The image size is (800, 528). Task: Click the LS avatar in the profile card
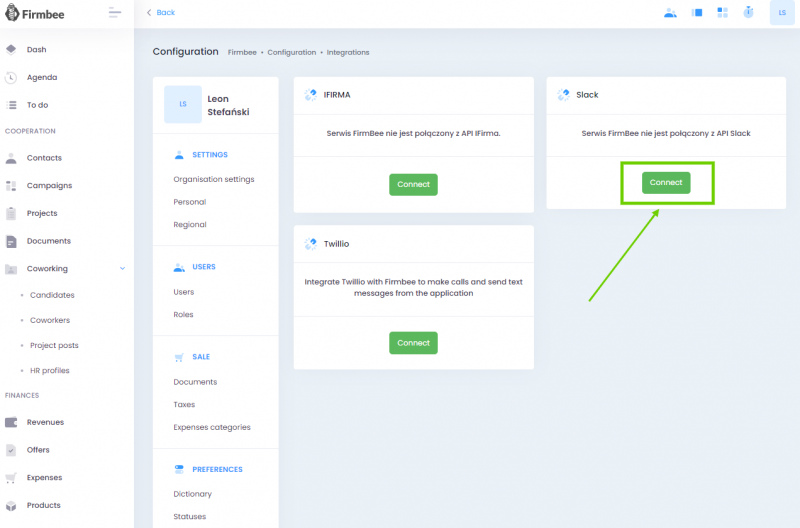coord(183,104)
